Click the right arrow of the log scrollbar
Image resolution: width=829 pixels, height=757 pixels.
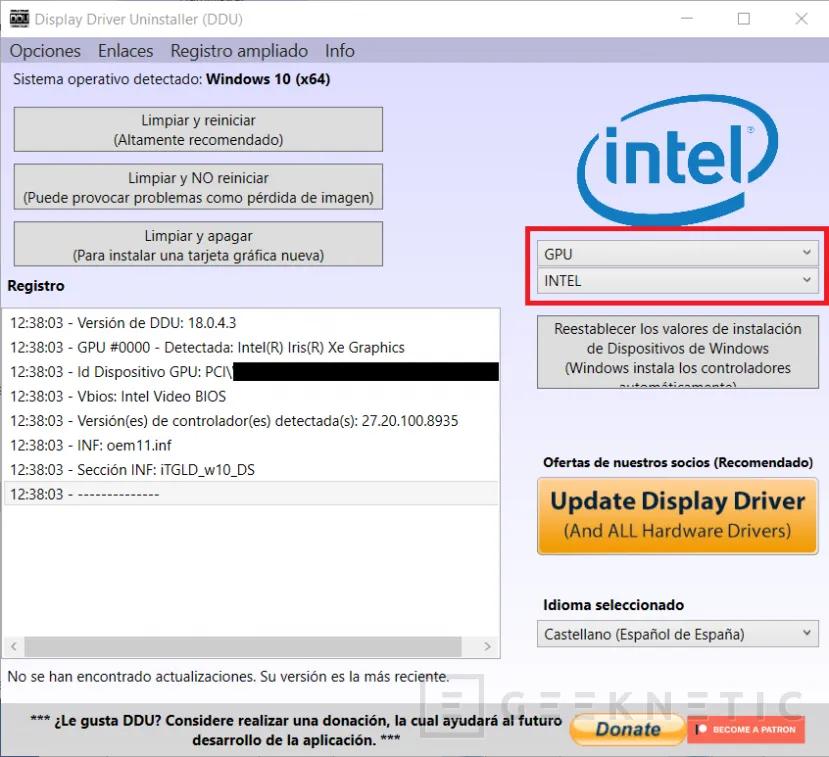point(490,646)
